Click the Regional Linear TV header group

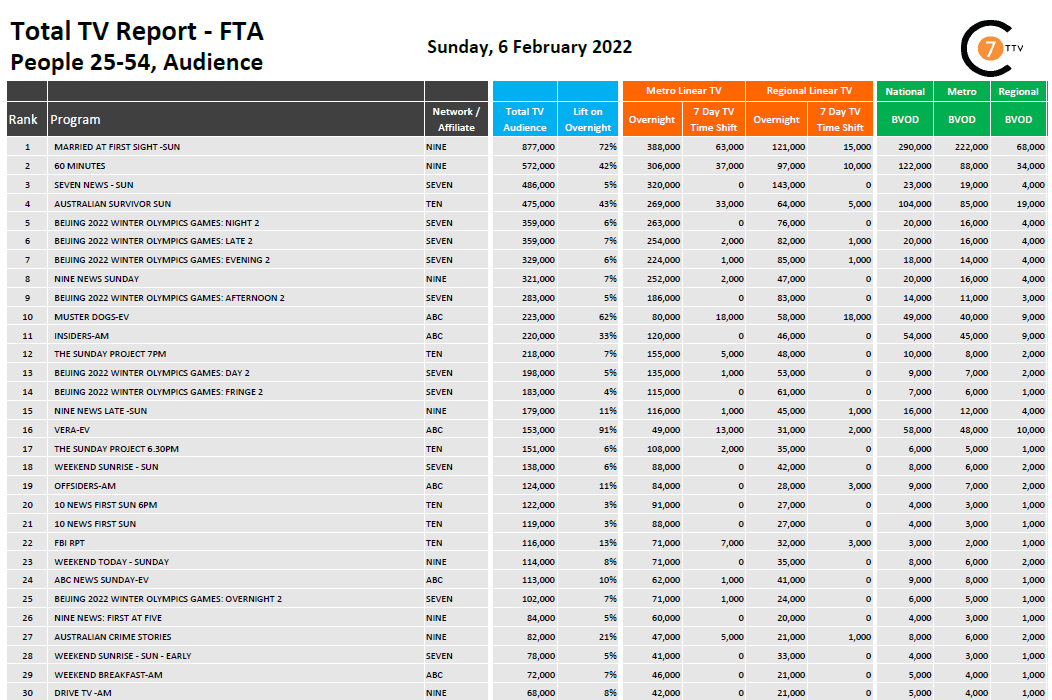(809, 91)
